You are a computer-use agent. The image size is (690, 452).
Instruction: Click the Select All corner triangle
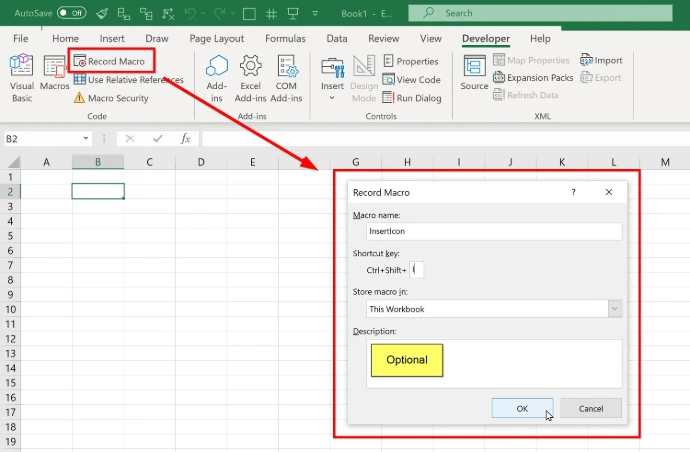tap(14, 162)
